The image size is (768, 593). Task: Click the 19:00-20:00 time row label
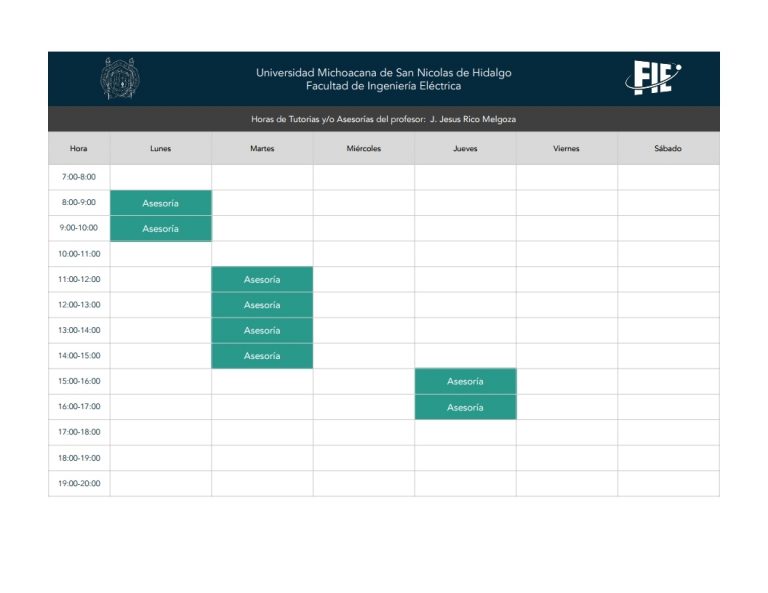(x=79, y=483)
